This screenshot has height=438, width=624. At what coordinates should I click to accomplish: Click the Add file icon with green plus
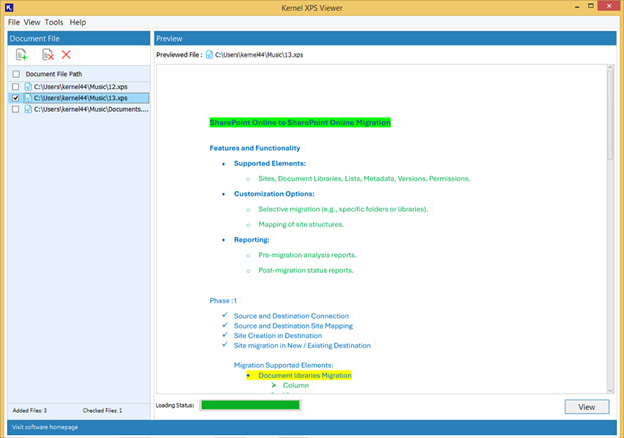tap(21, 55)
